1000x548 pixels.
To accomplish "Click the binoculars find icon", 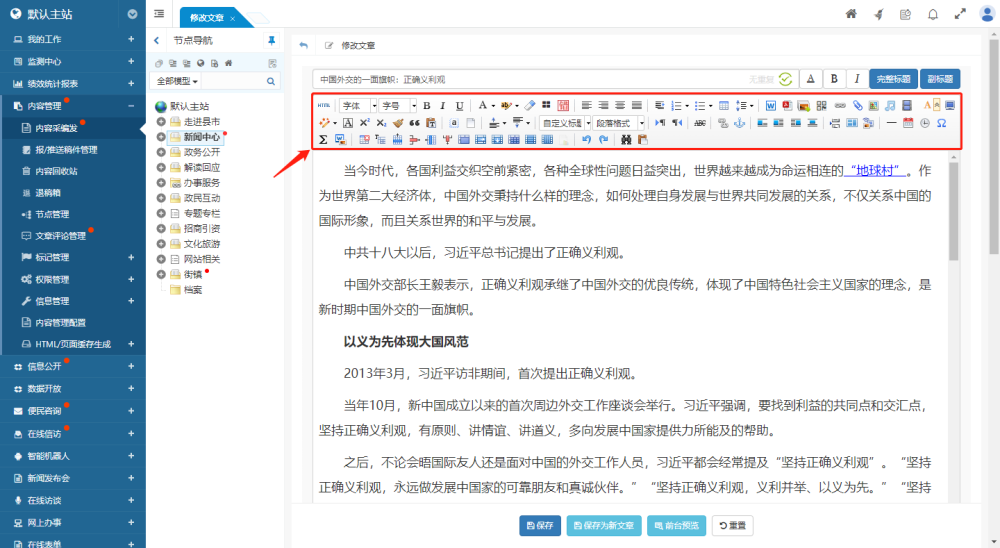I will 626,139.
